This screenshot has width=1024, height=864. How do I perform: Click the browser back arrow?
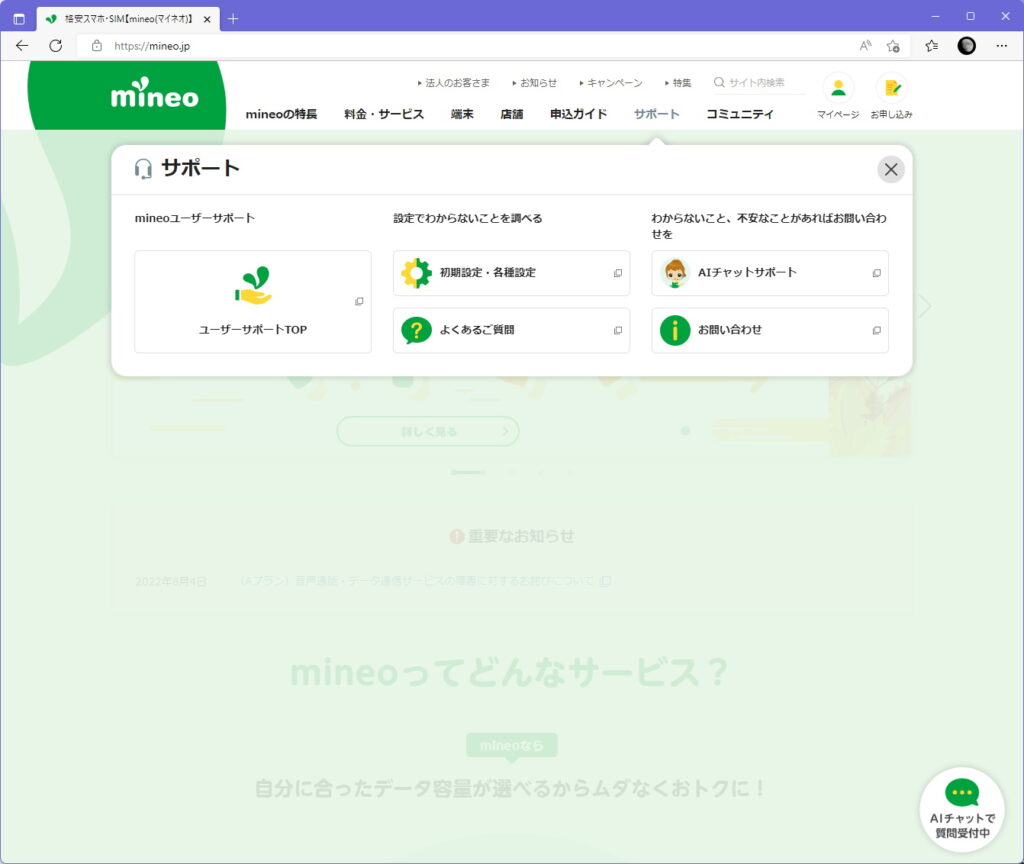coord(22,46)
